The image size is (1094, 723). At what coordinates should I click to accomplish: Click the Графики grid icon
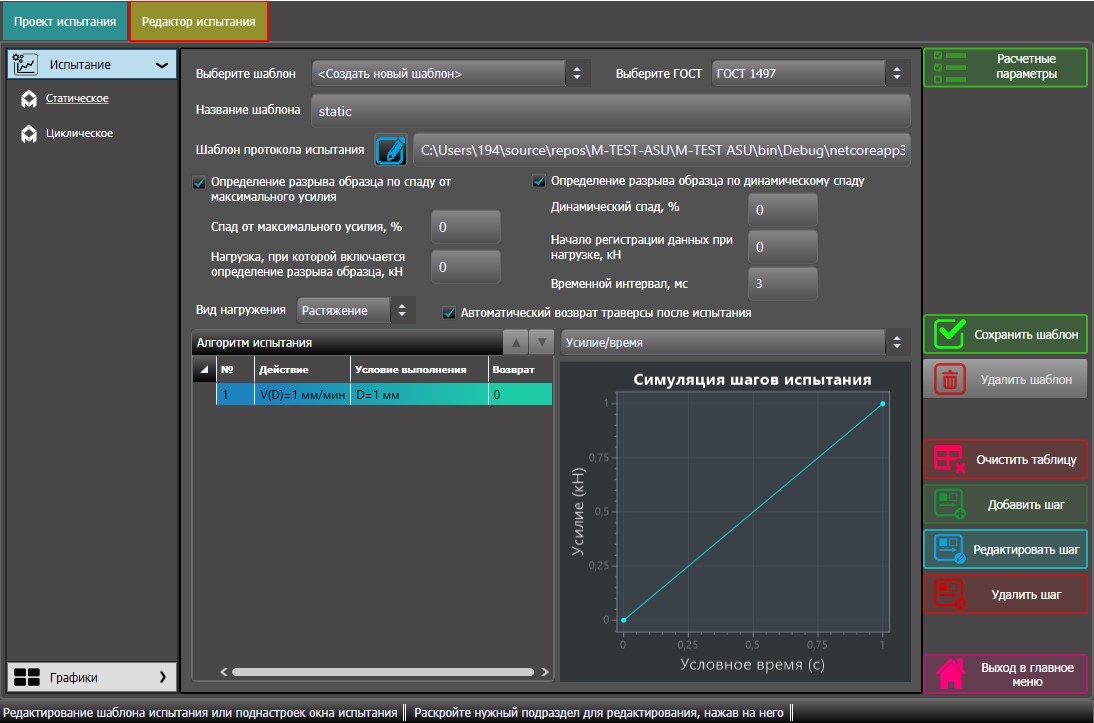click(x=27, y=677)
